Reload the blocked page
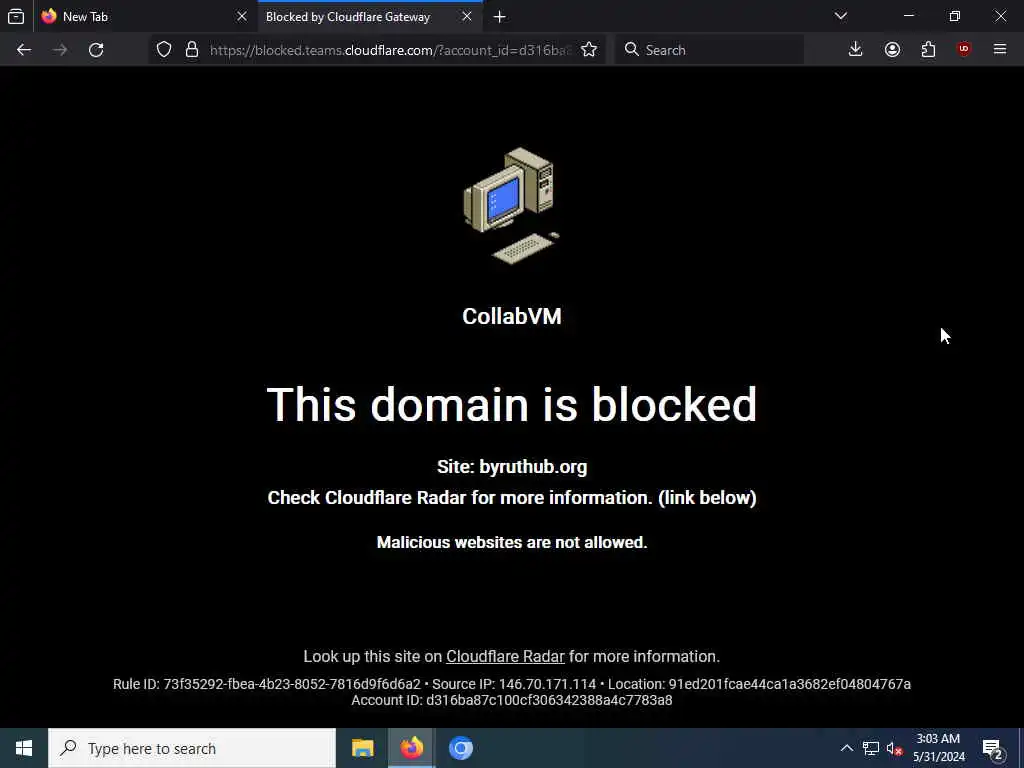This screenshot has height=768, width=1024. click(x=96, y=50)
